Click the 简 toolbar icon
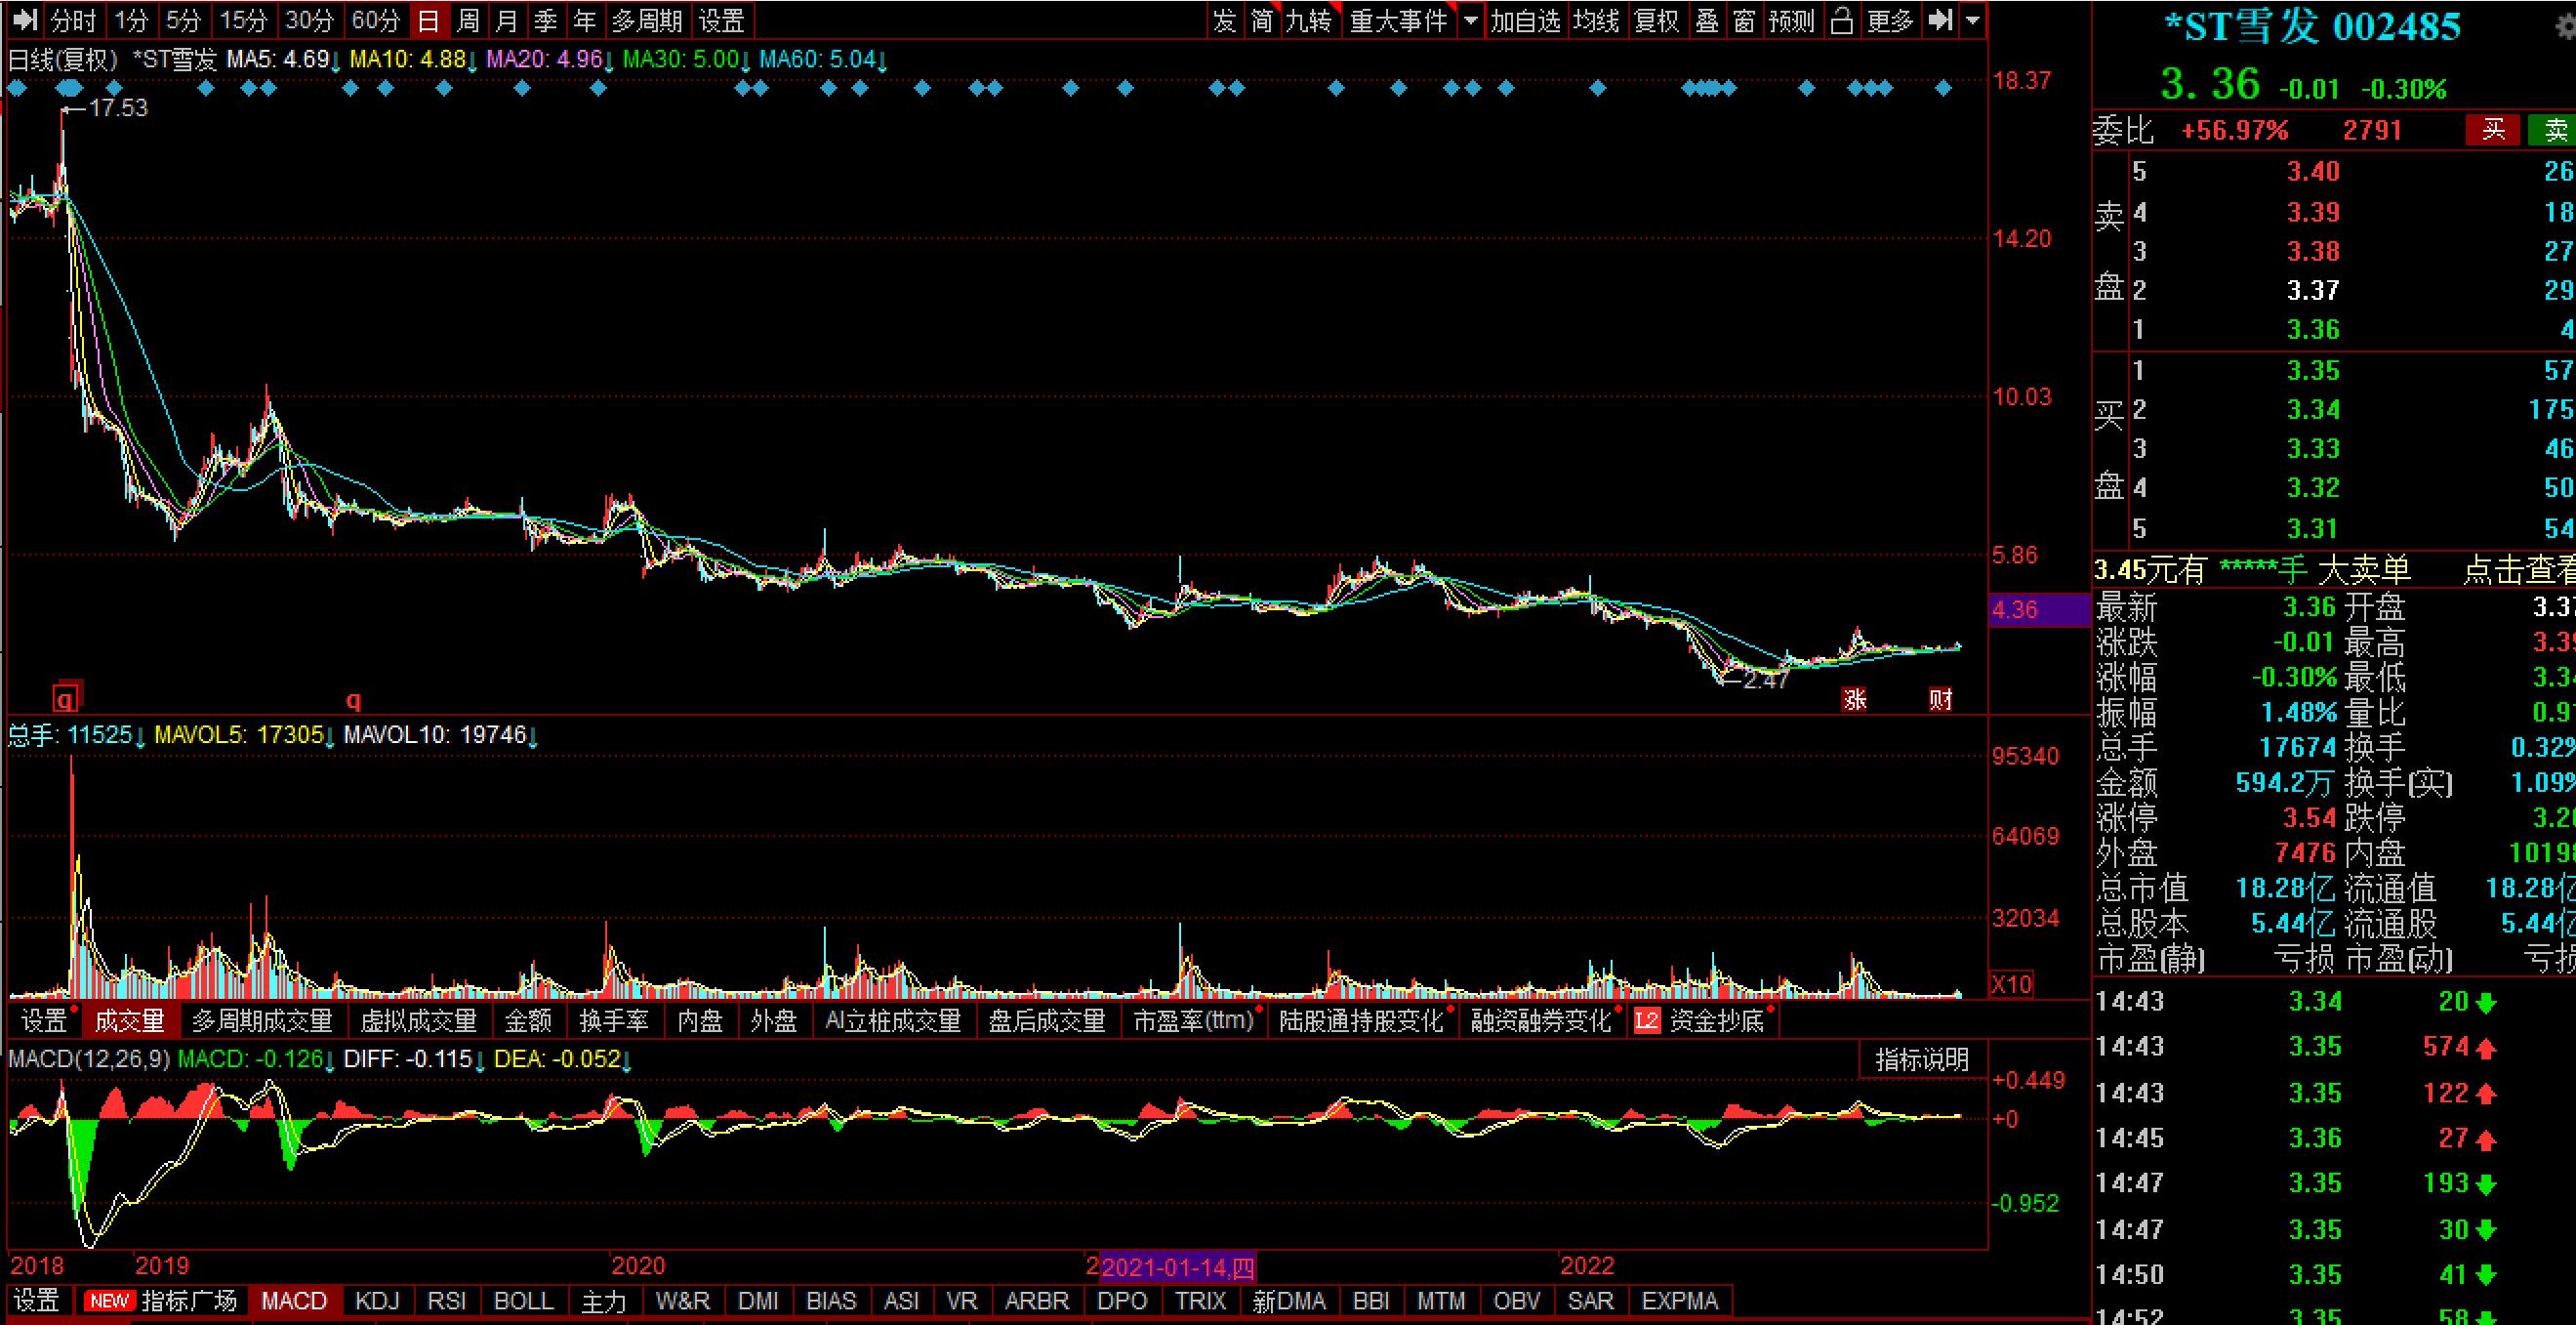Screen dimensions: 2576x1325 click(1262, 20)
